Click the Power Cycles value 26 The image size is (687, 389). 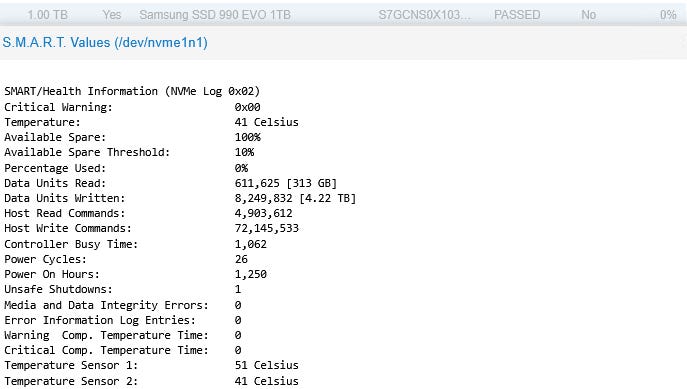coord(241,259)
